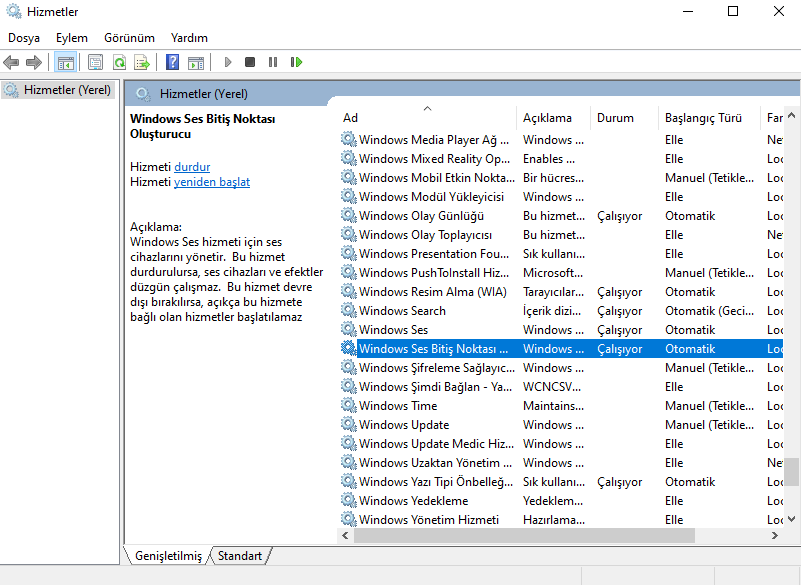Click gear icon of Windows Yedekleme row
Image resolution: width=801 pixels, height=585 pixels.
coord(349,501)
